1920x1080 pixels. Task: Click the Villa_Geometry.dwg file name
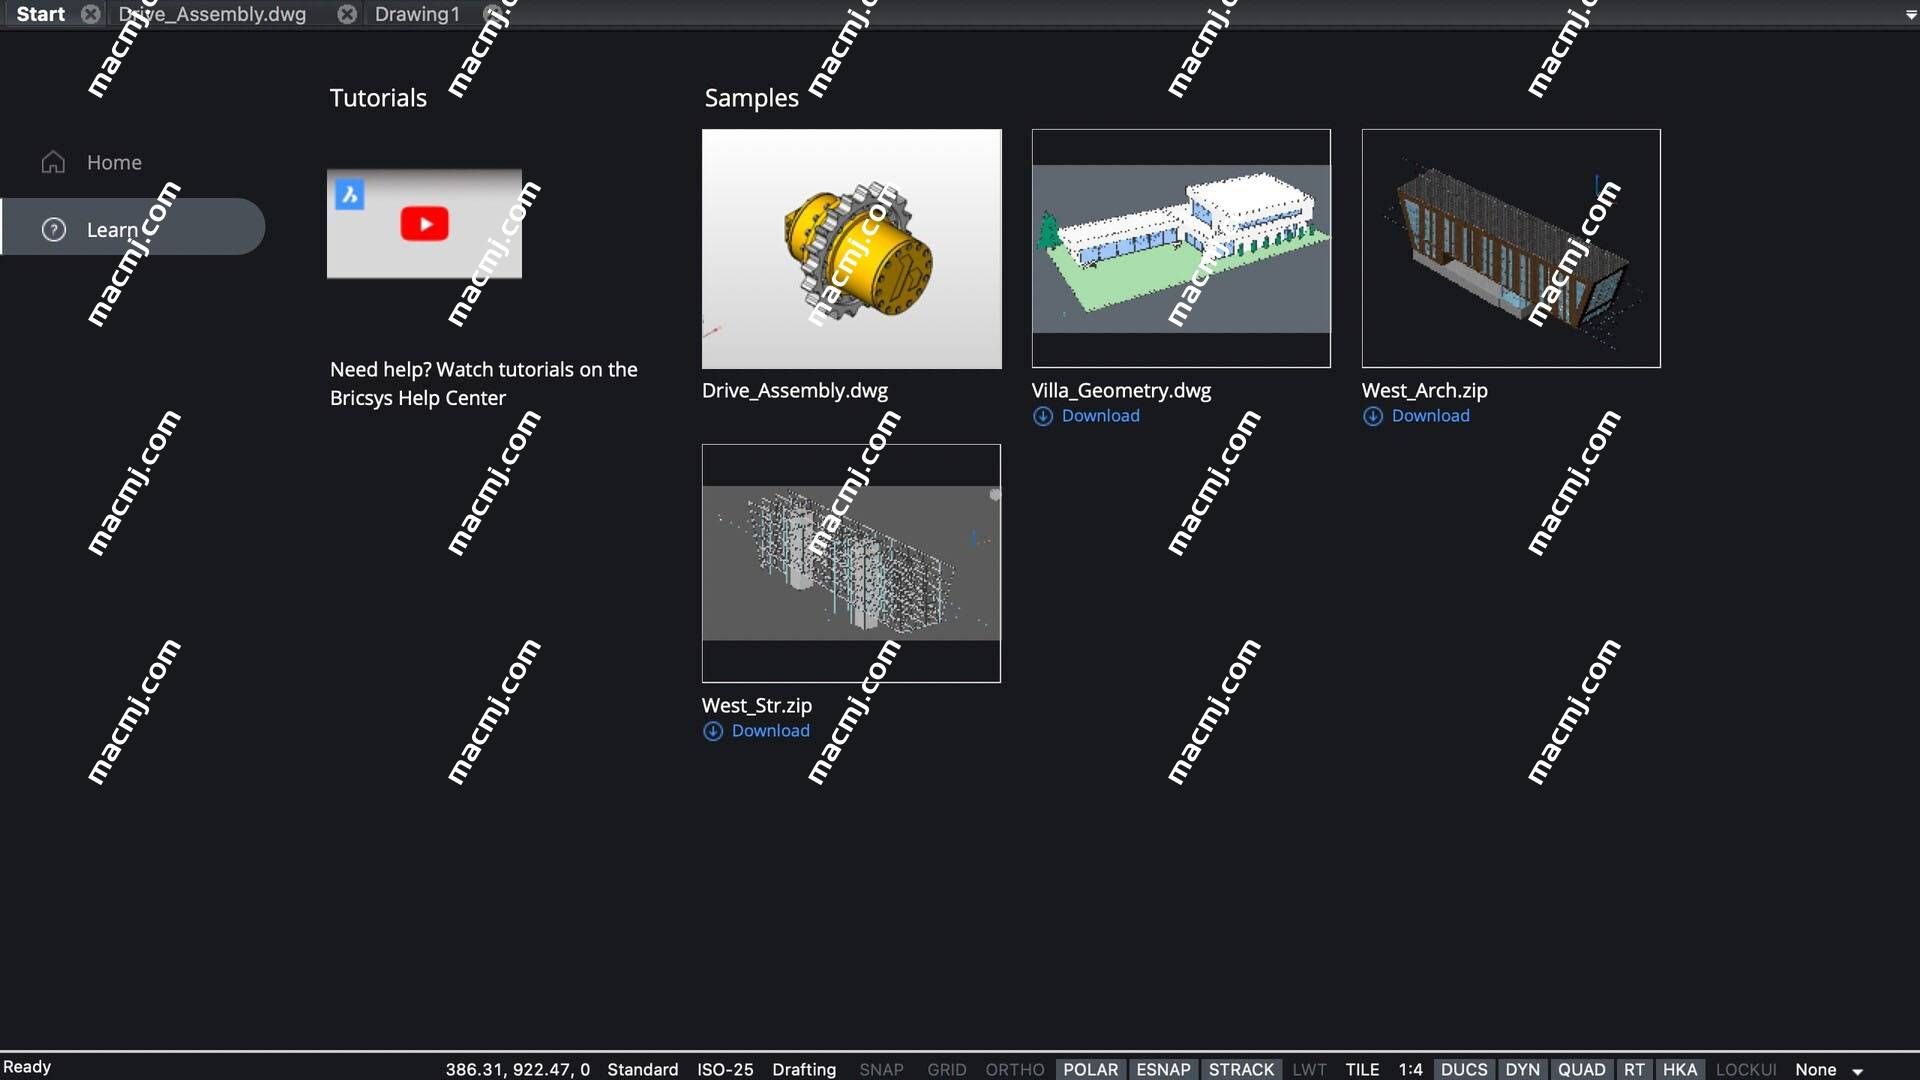[1121, 390]
